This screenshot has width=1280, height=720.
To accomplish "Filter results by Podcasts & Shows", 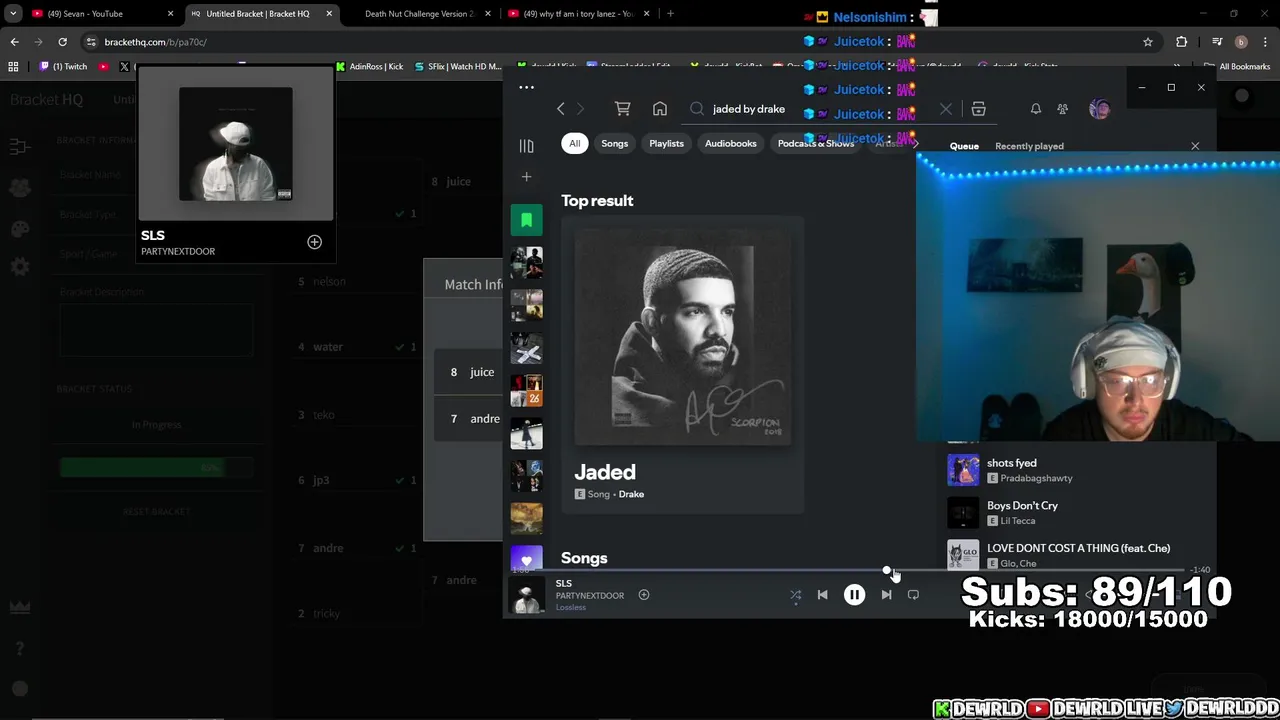I will (x=816, y=144).
